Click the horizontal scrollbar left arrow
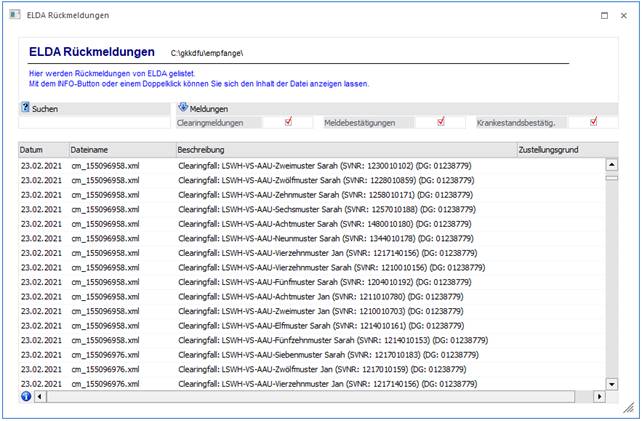Screen dimensions: 642x421 pyautogui.click(x=40, y=396)
